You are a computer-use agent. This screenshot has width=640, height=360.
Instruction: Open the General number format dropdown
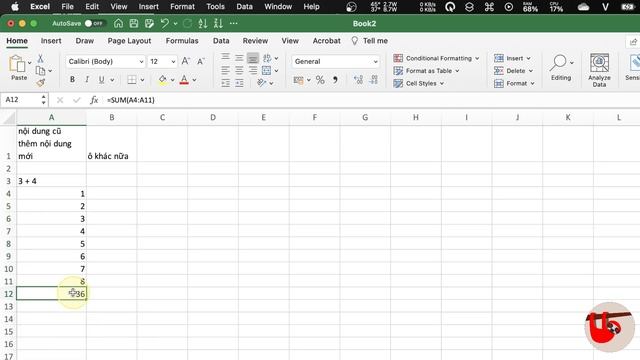[x=336, y=61]
